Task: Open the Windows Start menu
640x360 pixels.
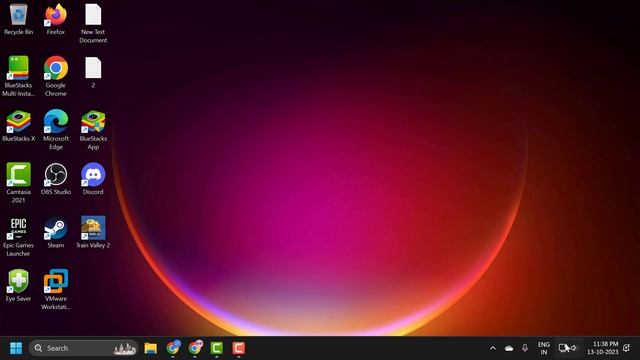Action: [x=16, y=348]
